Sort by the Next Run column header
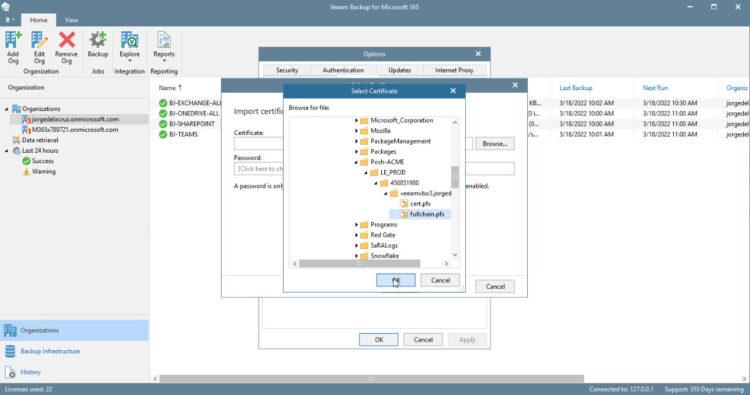 (x=655, y=88)
